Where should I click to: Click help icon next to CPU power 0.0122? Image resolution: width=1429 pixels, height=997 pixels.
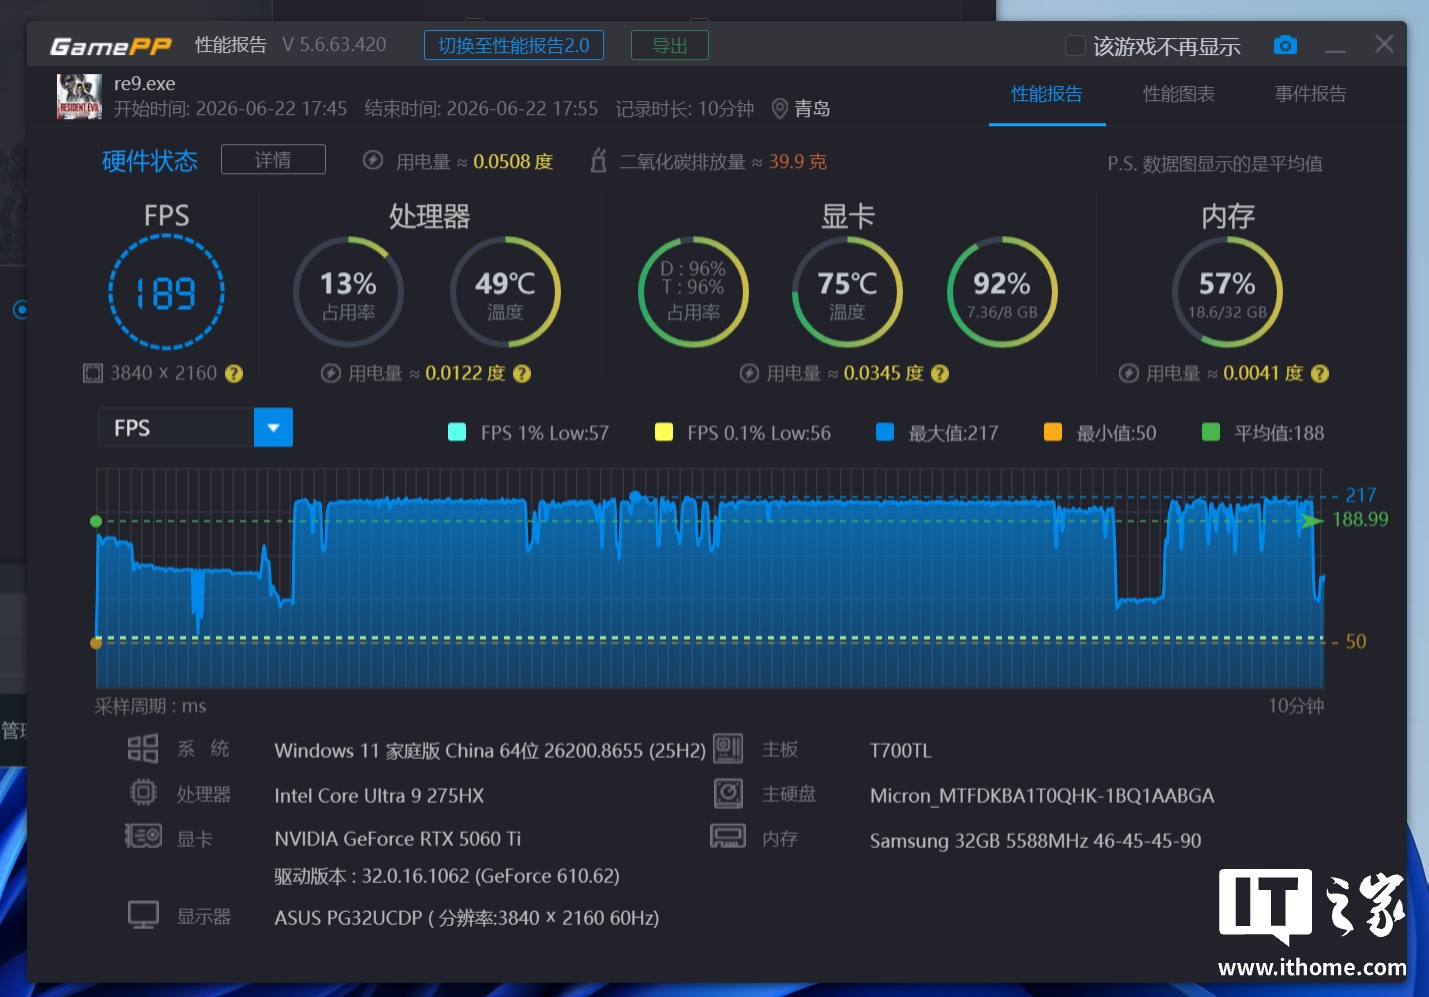click(x=522, y=373)
